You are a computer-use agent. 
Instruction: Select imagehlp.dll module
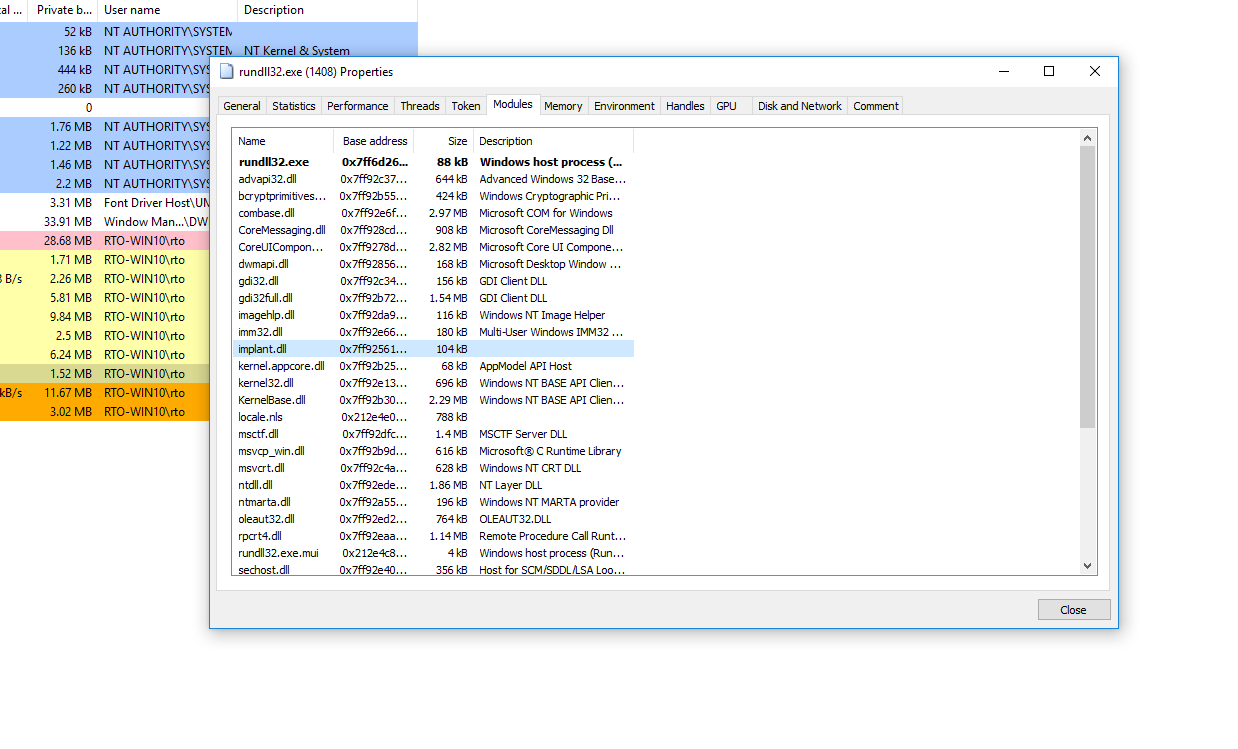(x=433, y=315)
